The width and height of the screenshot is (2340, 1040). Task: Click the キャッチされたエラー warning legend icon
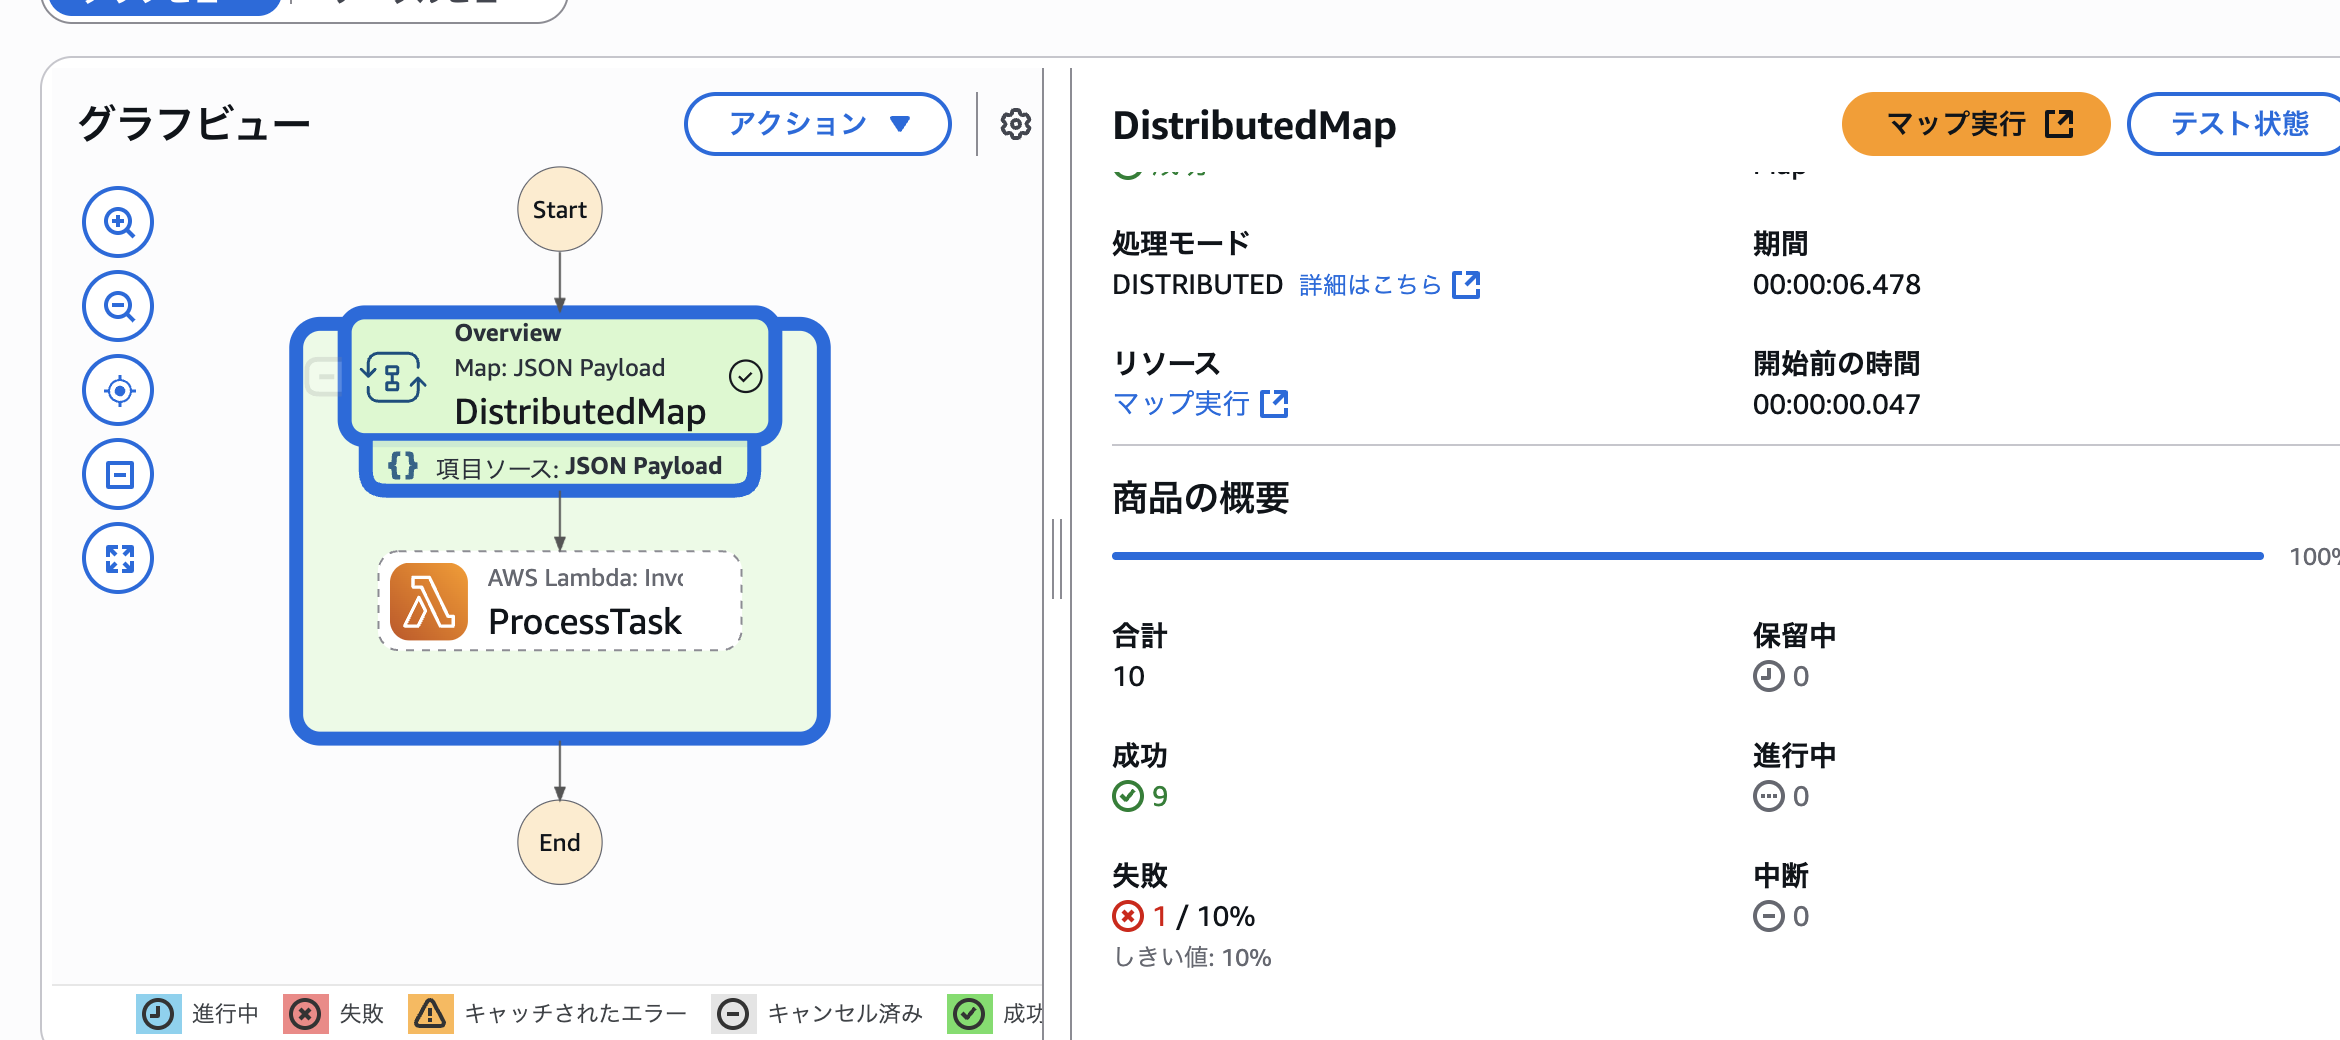(430, 1014)
